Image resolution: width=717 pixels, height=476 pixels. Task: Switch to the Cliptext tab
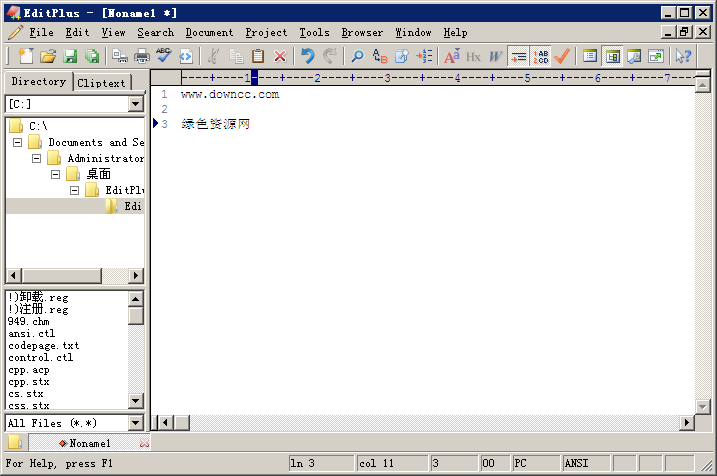coord(102,83)
